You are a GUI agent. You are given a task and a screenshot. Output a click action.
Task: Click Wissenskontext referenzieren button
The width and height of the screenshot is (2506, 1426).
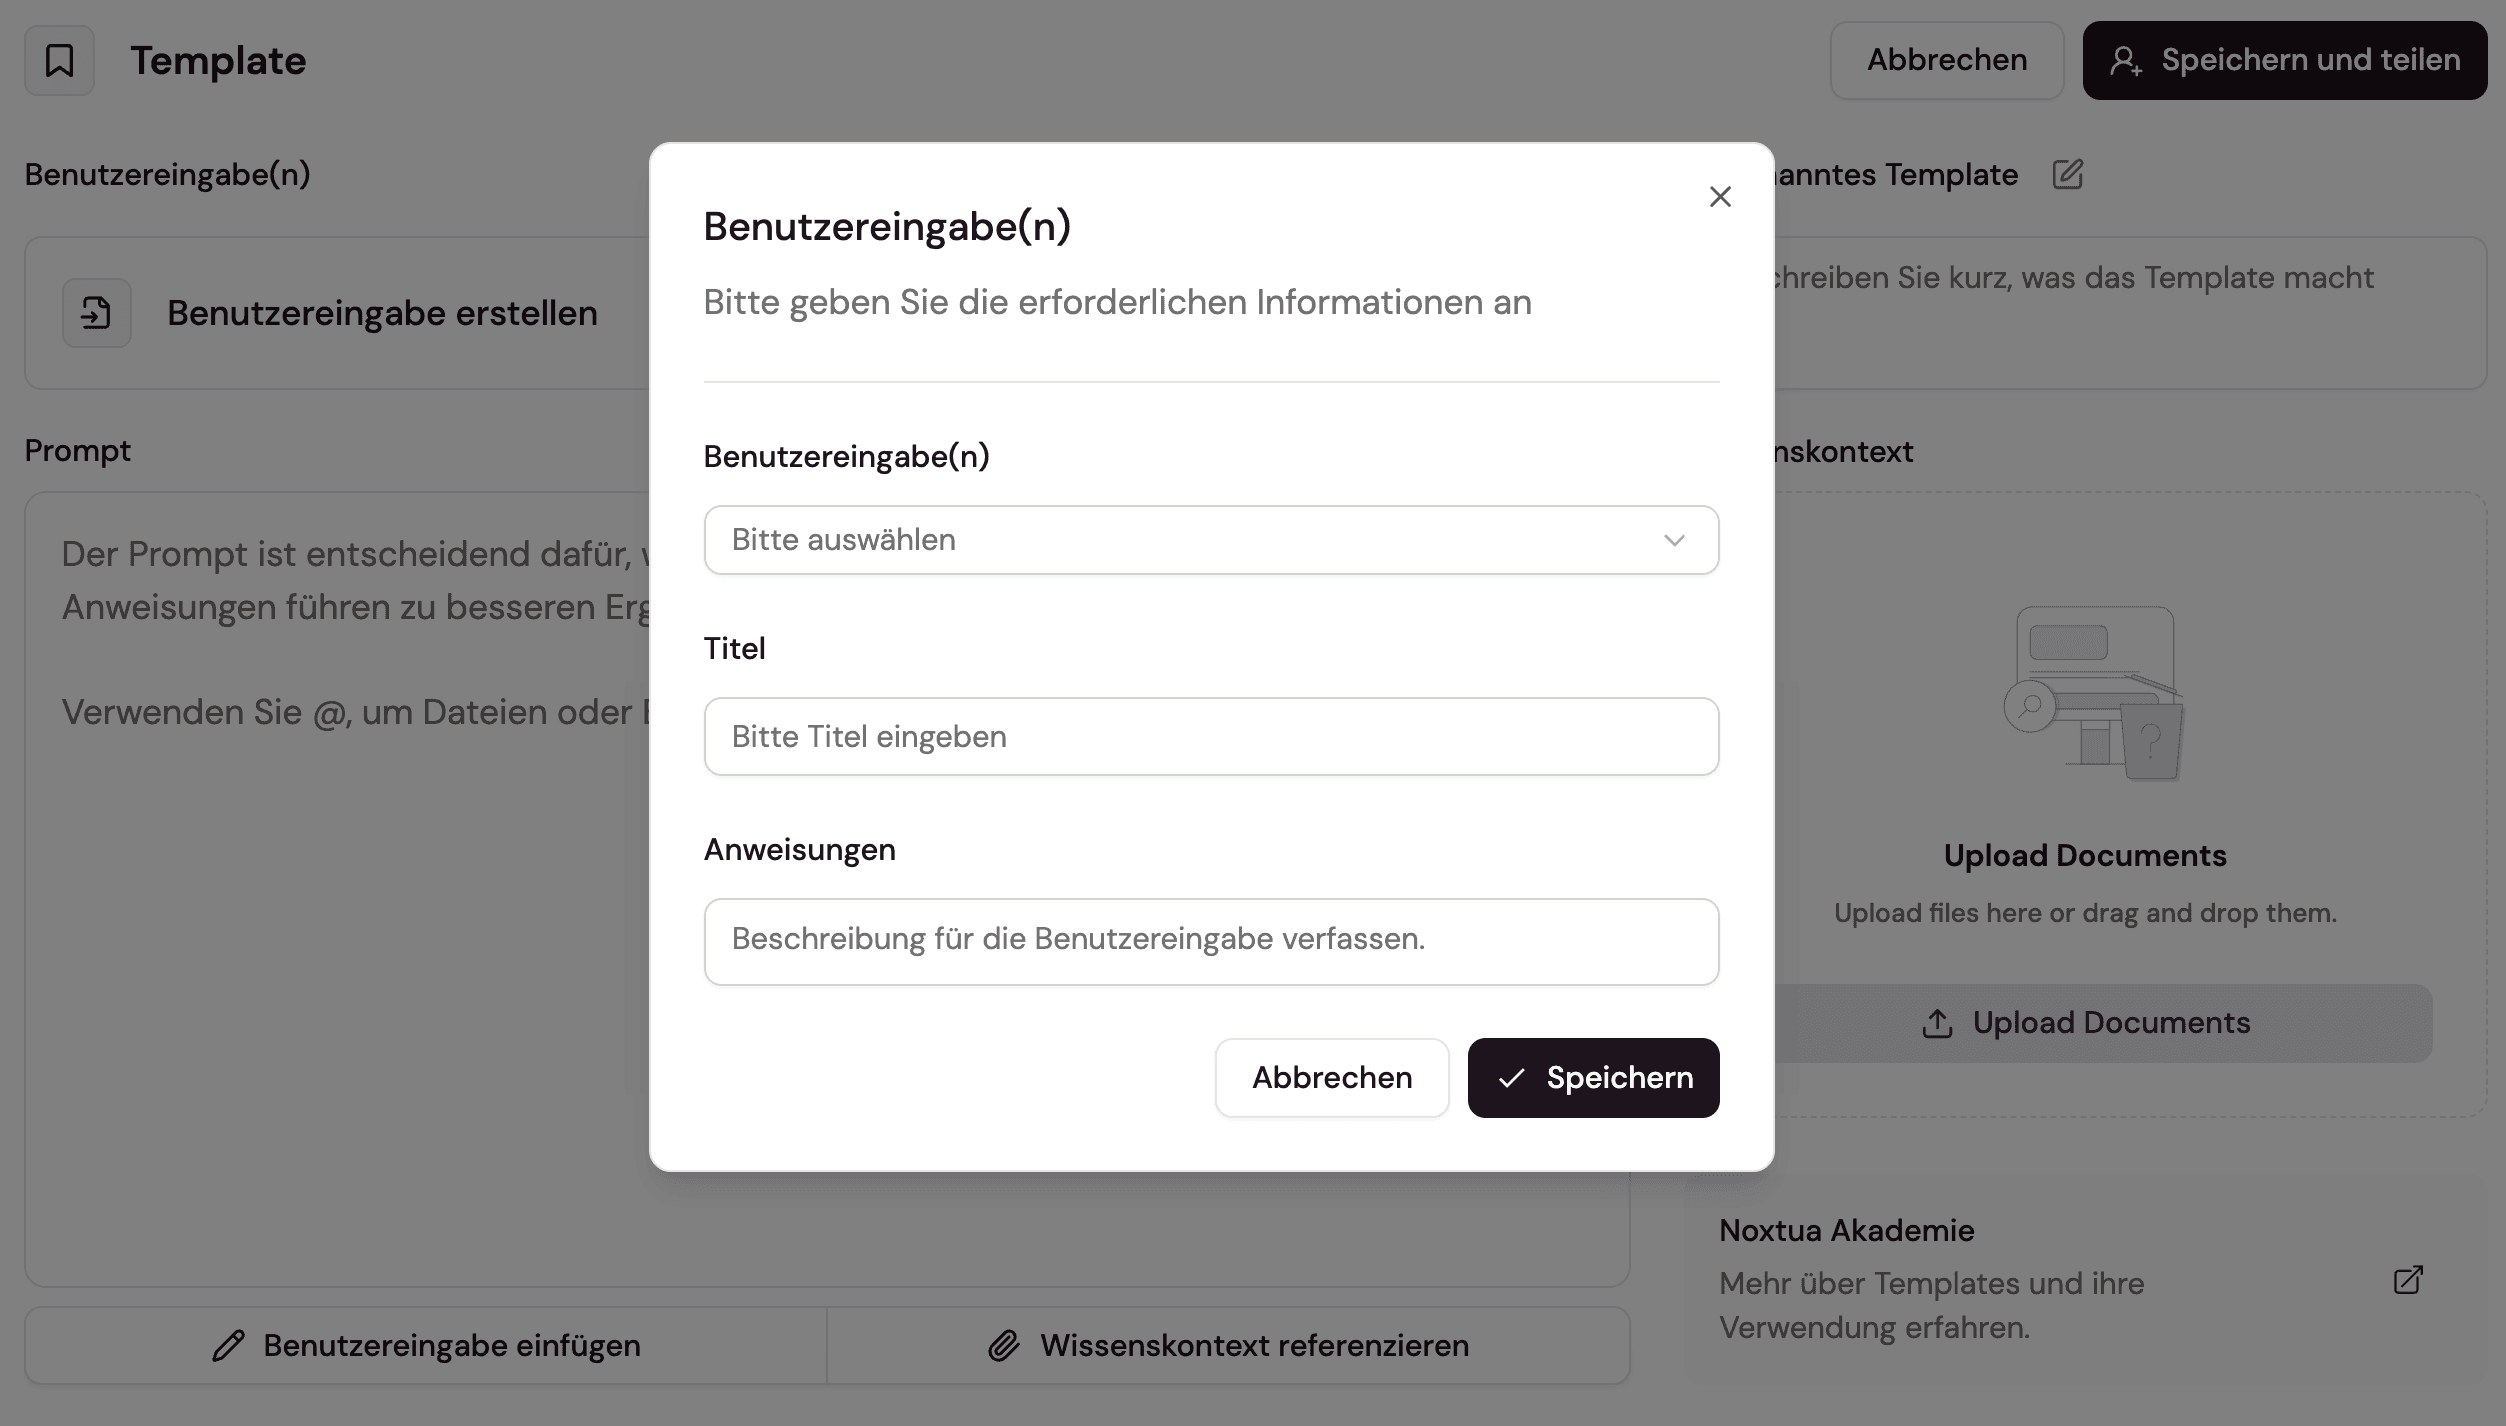1228,1346
